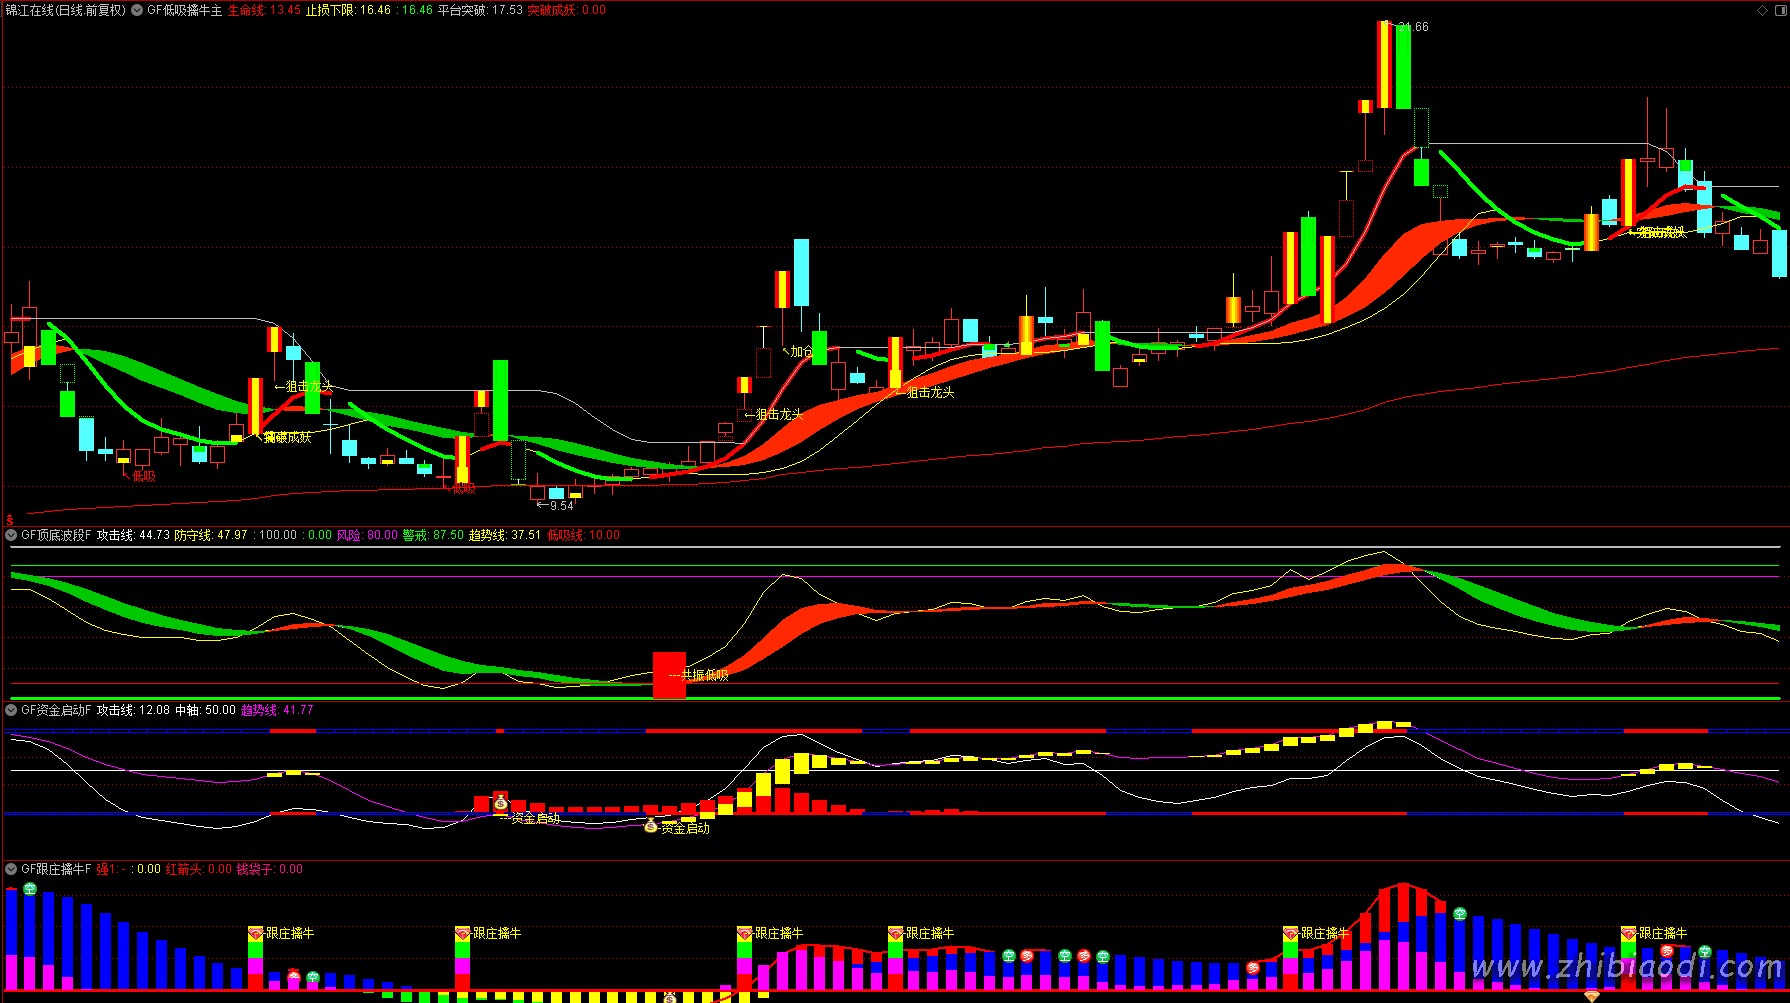Click the GF资金启动F indicator name

[56, 710]
